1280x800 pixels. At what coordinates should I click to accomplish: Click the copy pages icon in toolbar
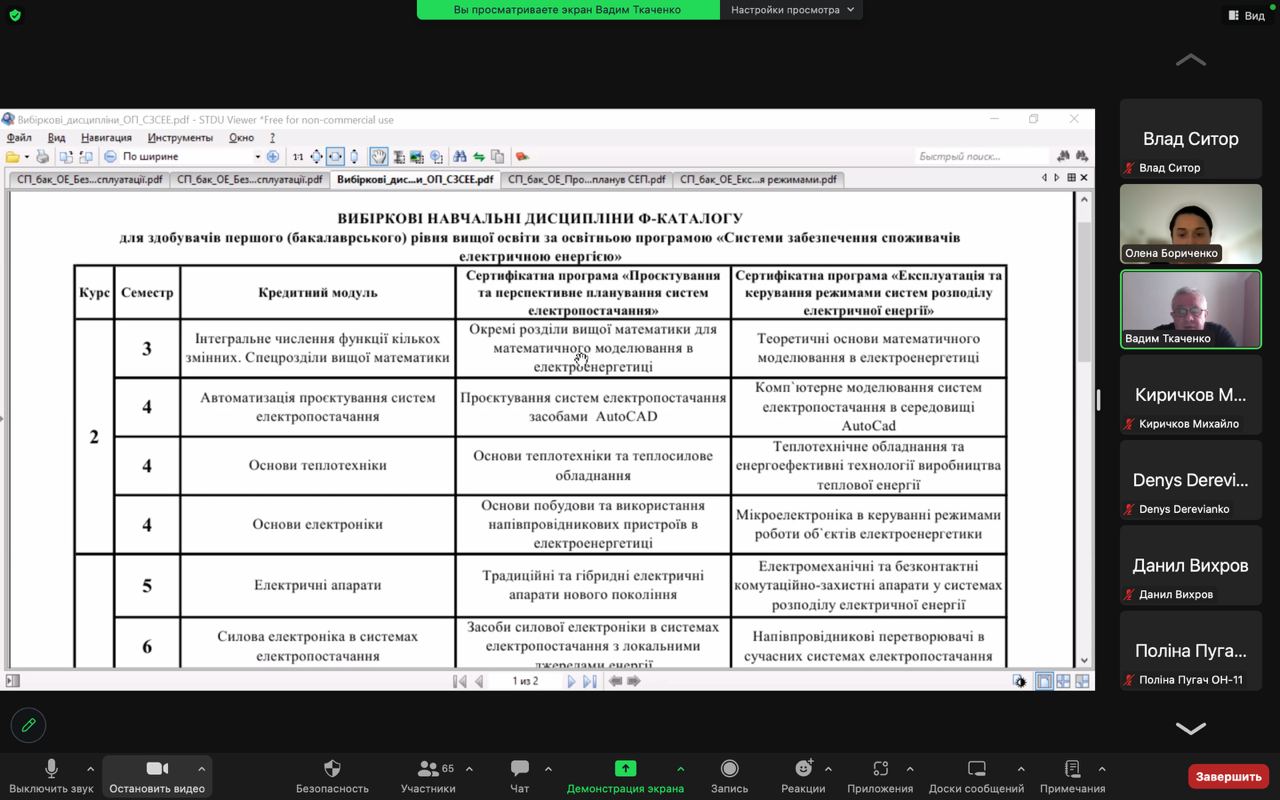tap(497, 157)
